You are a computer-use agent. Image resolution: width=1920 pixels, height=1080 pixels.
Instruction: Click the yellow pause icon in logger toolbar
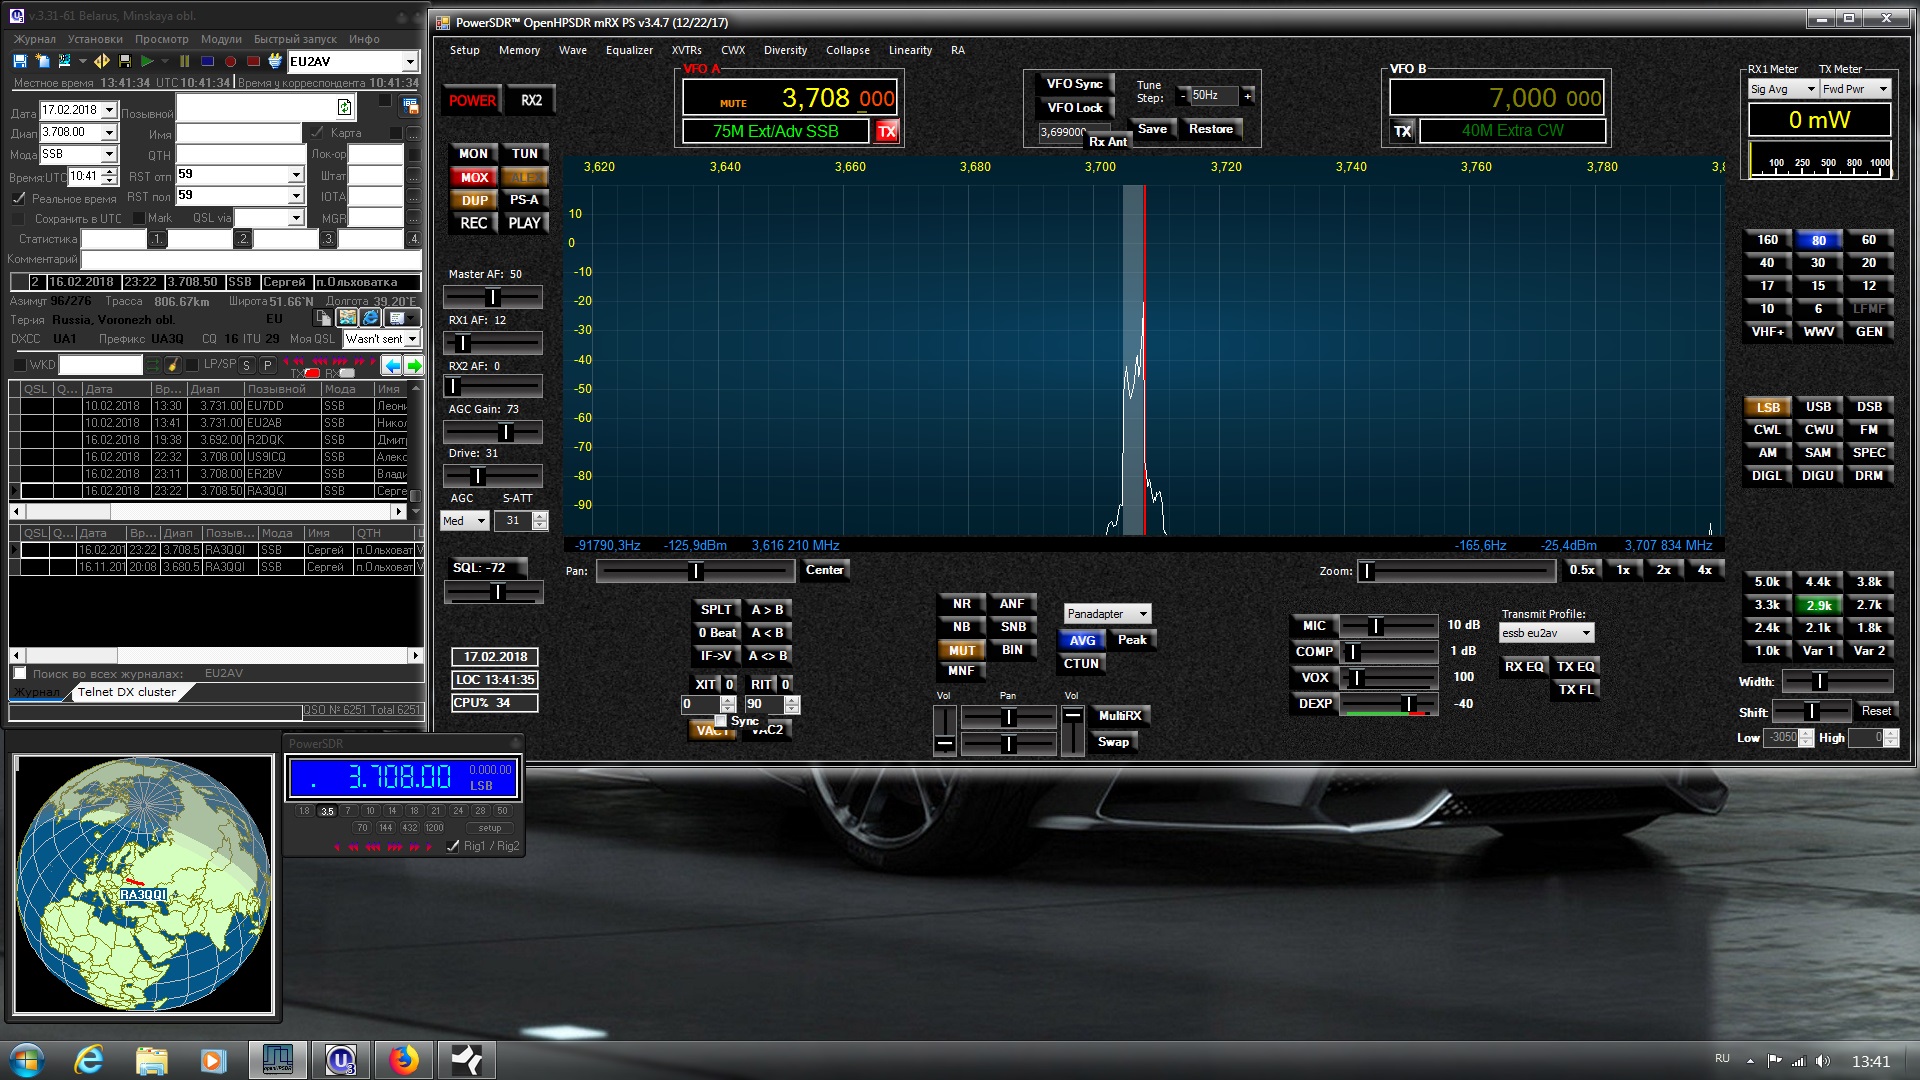click(184, 61)
